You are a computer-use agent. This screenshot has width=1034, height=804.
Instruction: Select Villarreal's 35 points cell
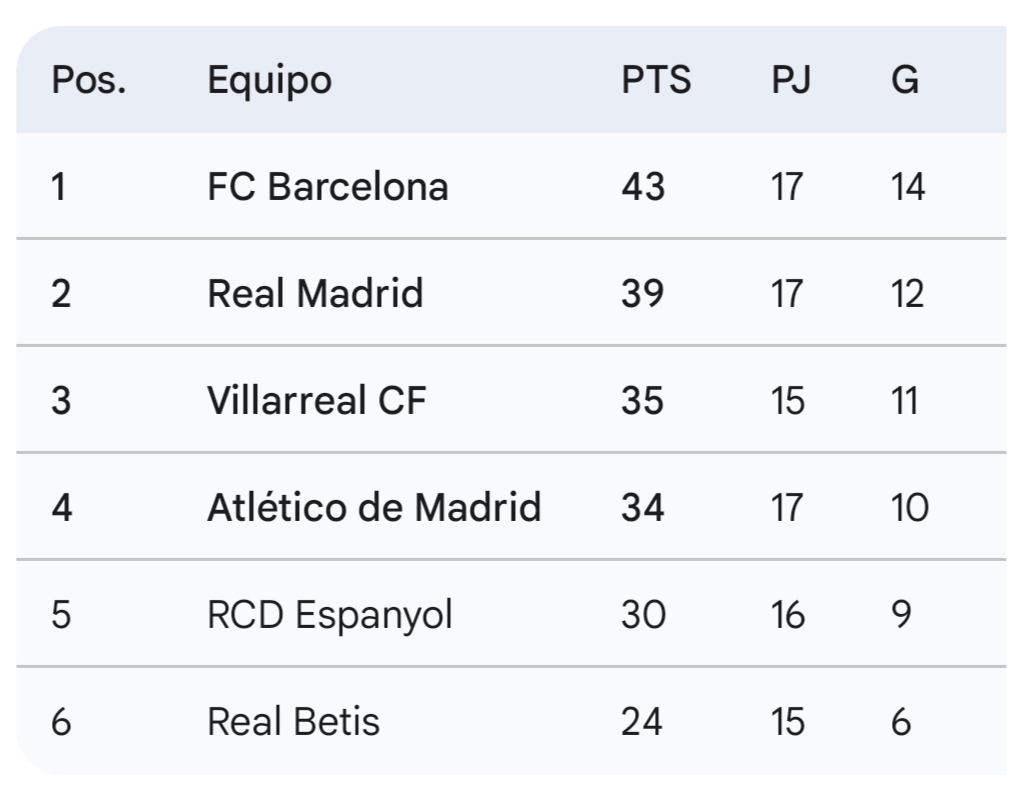coord(643,401)
